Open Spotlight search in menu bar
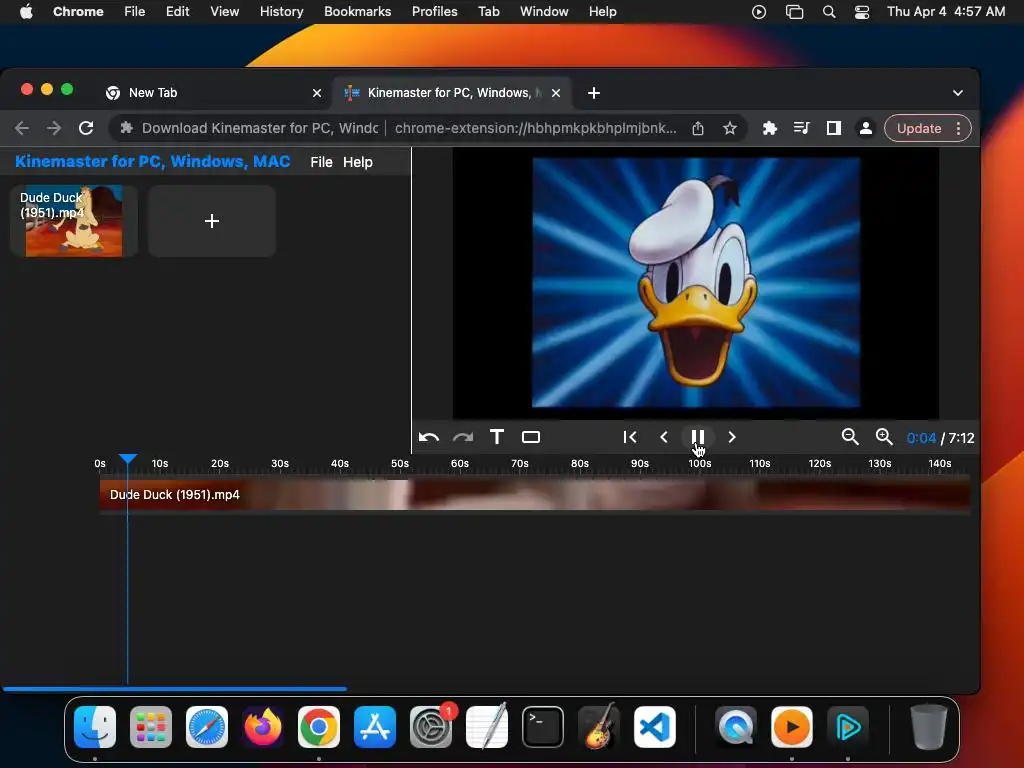 pyautogui.click(x=829, y=11)
